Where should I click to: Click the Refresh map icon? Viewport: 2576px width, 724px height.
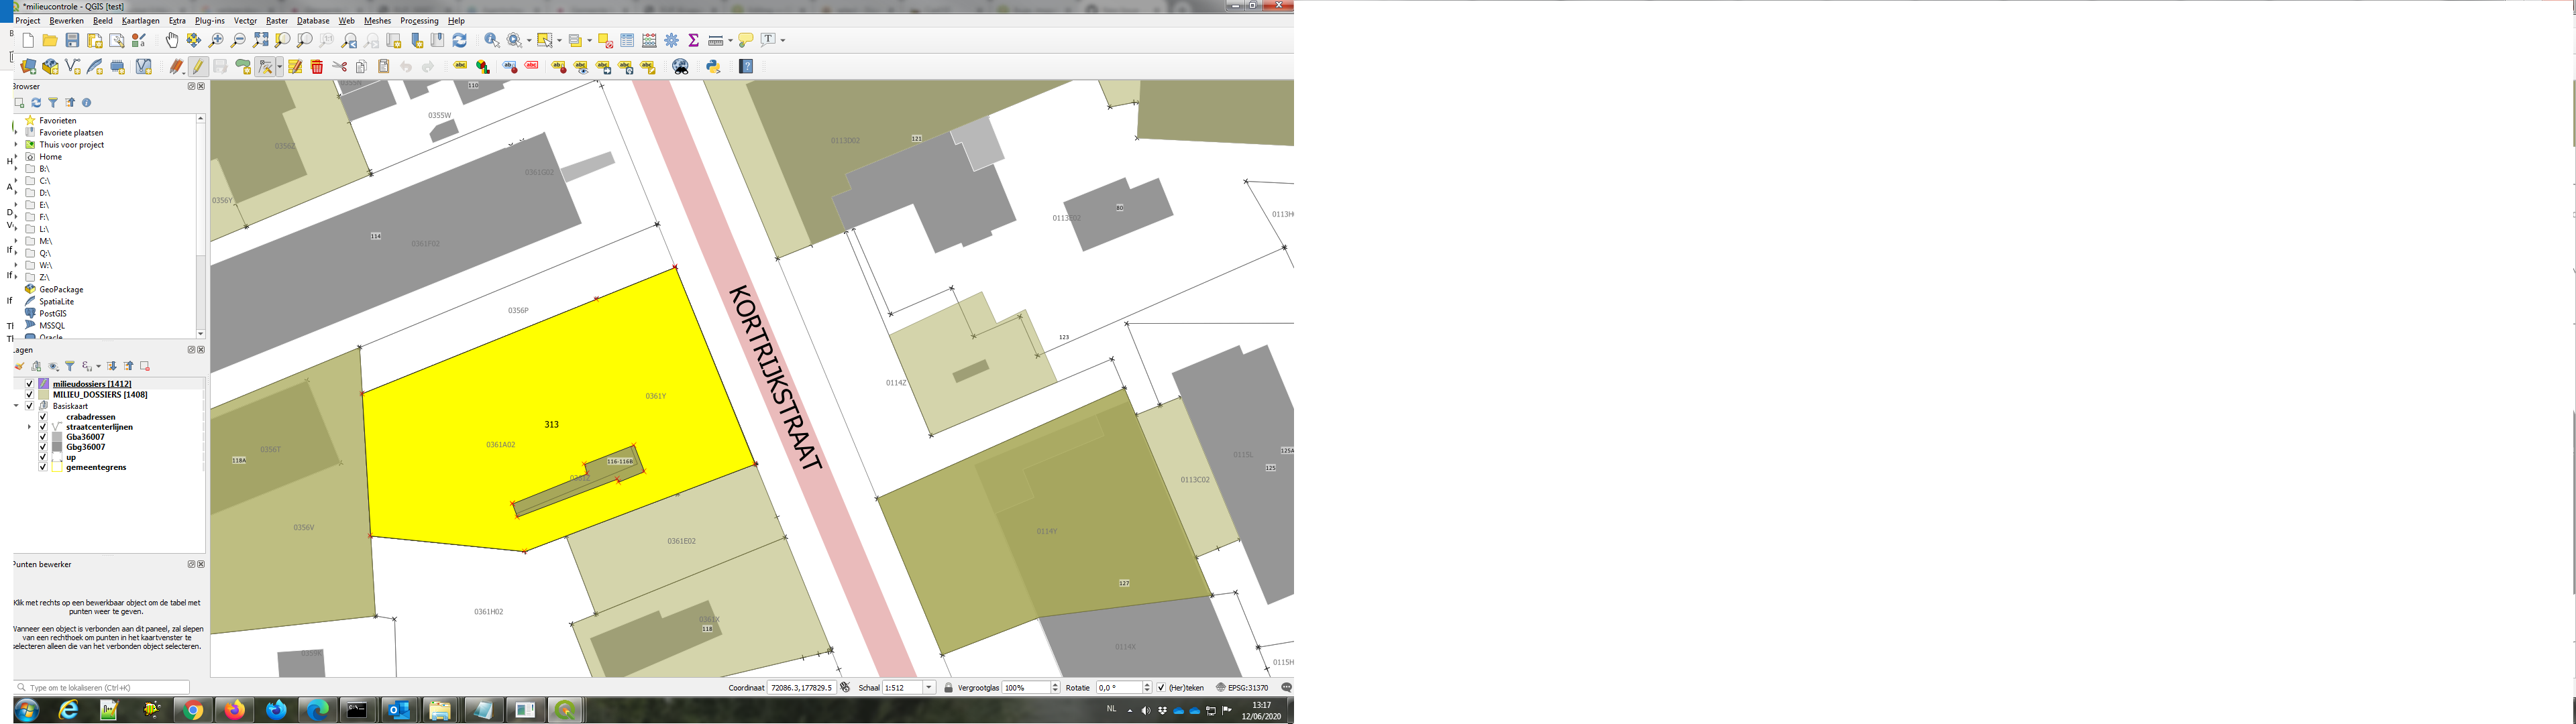(x=460, y=41)
